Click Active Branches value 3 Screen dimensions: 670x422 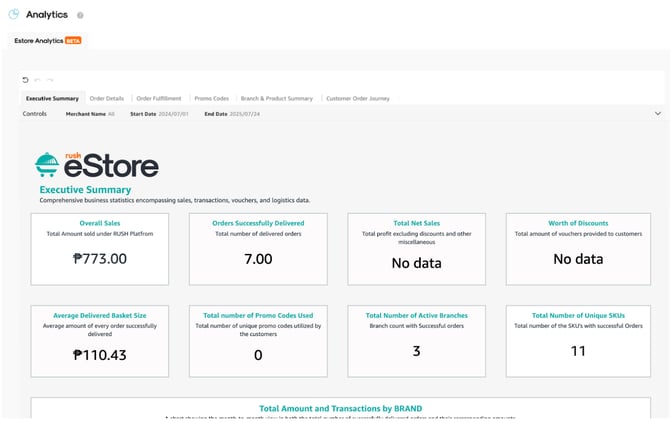pyautogui.click(x=417, y=351)
